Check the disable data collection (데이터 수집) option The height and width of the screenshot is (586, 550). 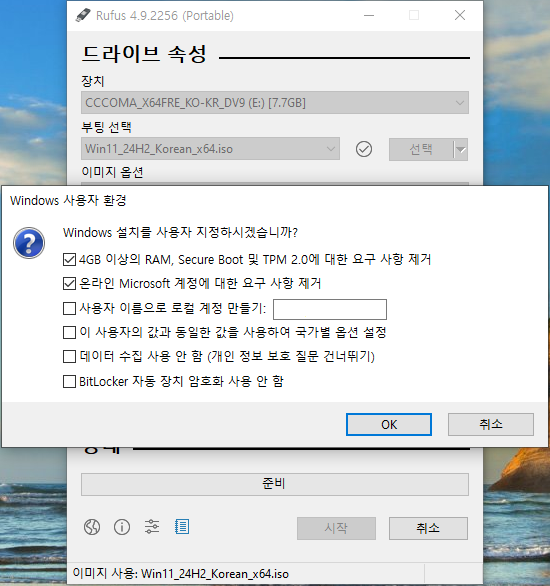(x=69, y=357)
